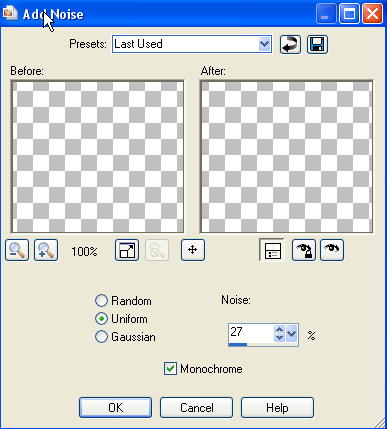Close the Add Noise dialog
The height and width of the screenshot is (429, 387).
pos(372,14)
